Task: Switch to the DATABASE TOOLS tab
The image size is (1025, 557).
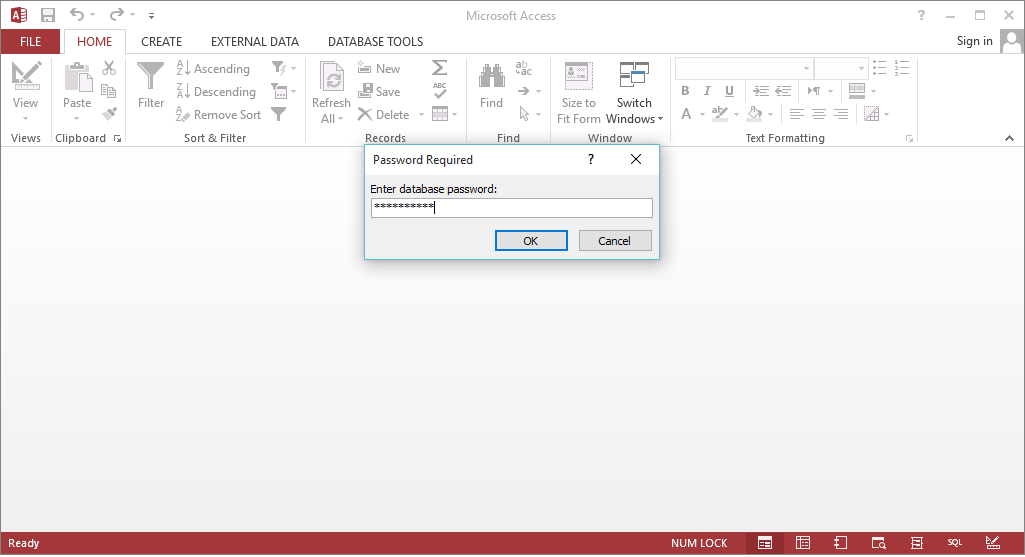Action: click(375, 42)
